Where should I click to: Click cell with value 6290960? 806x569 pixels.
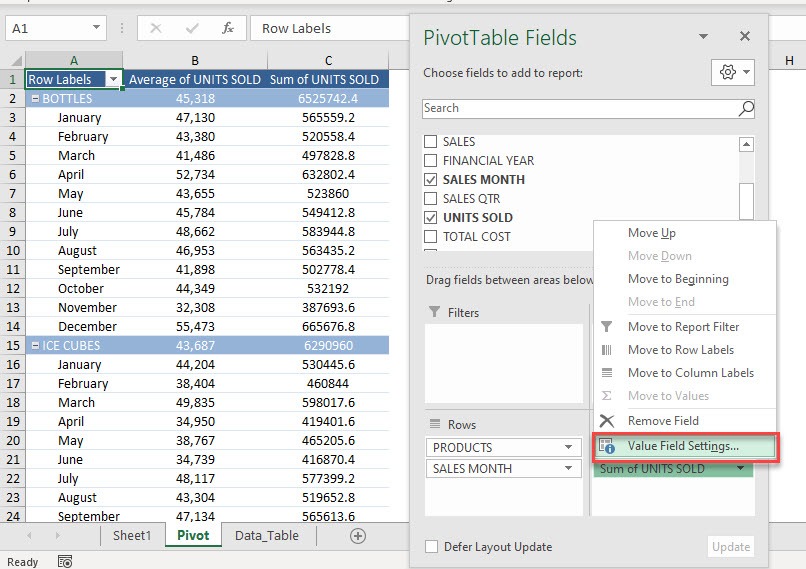pos(328,345)
